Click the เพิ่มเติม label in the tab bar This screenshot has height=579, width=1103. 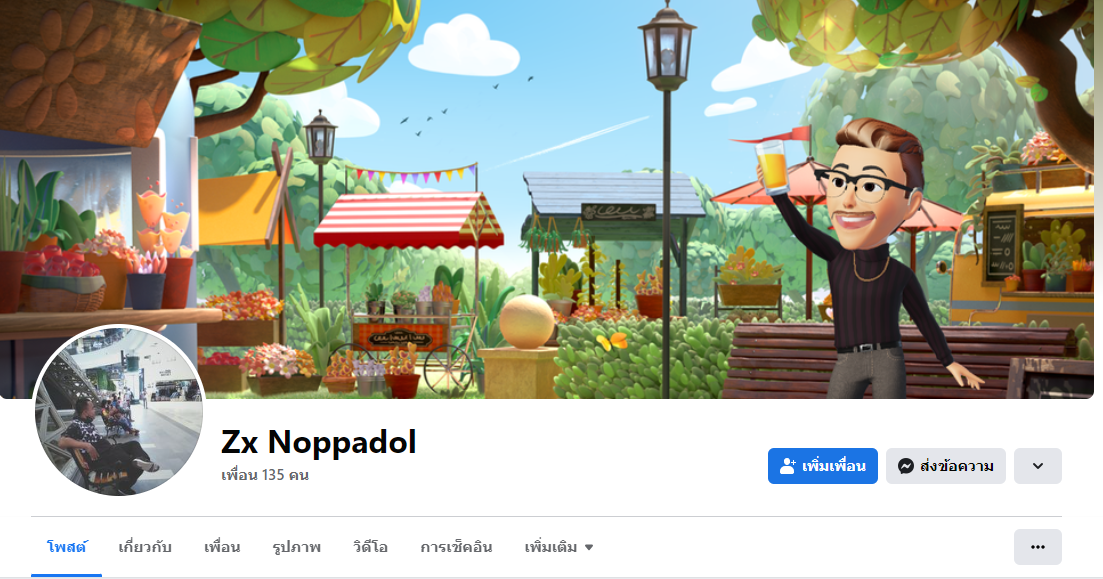(x=551, y=547)
